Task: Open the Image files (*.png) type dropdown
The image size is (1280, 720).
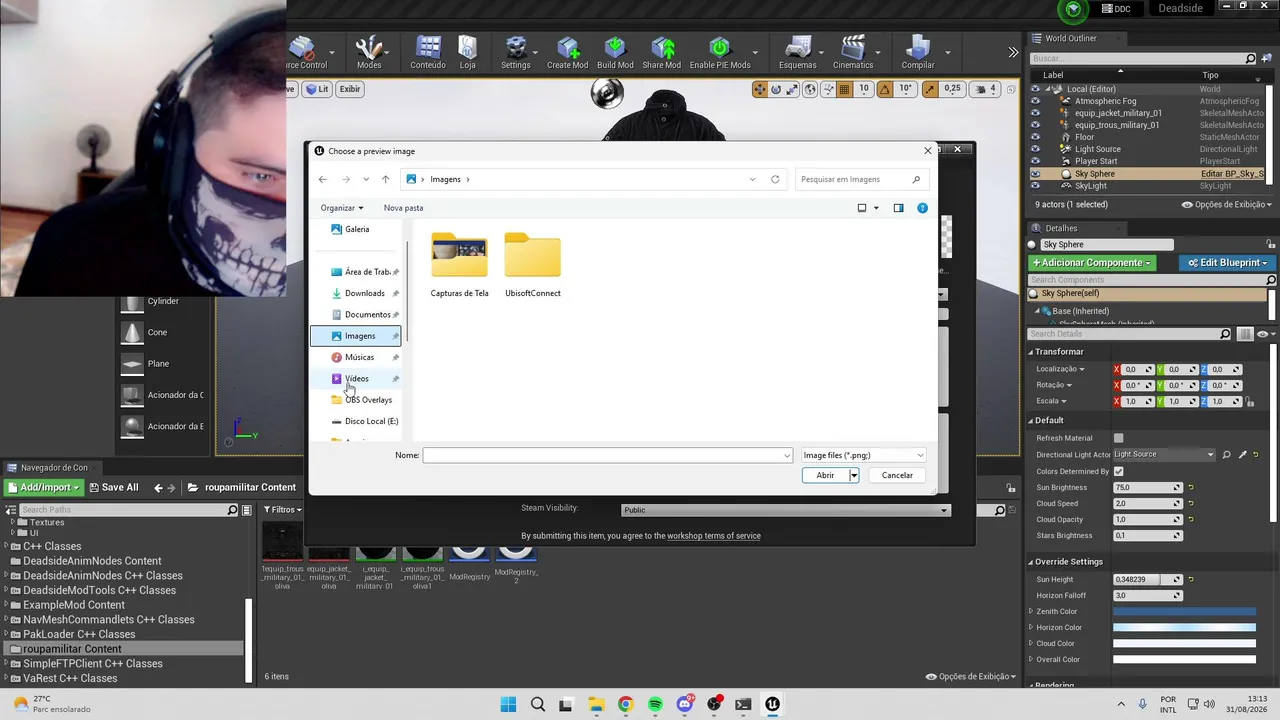Action: [863, 455]
